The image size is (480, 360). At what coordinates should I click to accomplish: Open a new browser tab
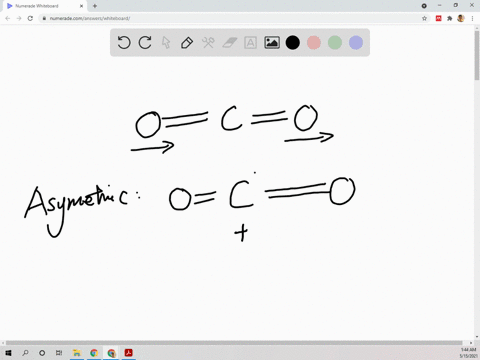tap(95, 6)
